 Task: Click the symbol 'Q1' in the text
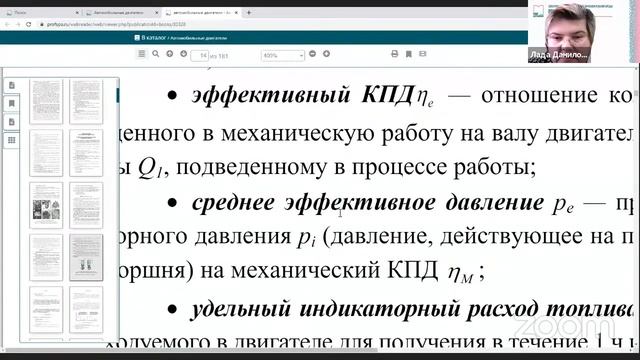click(x=150, y=168)
